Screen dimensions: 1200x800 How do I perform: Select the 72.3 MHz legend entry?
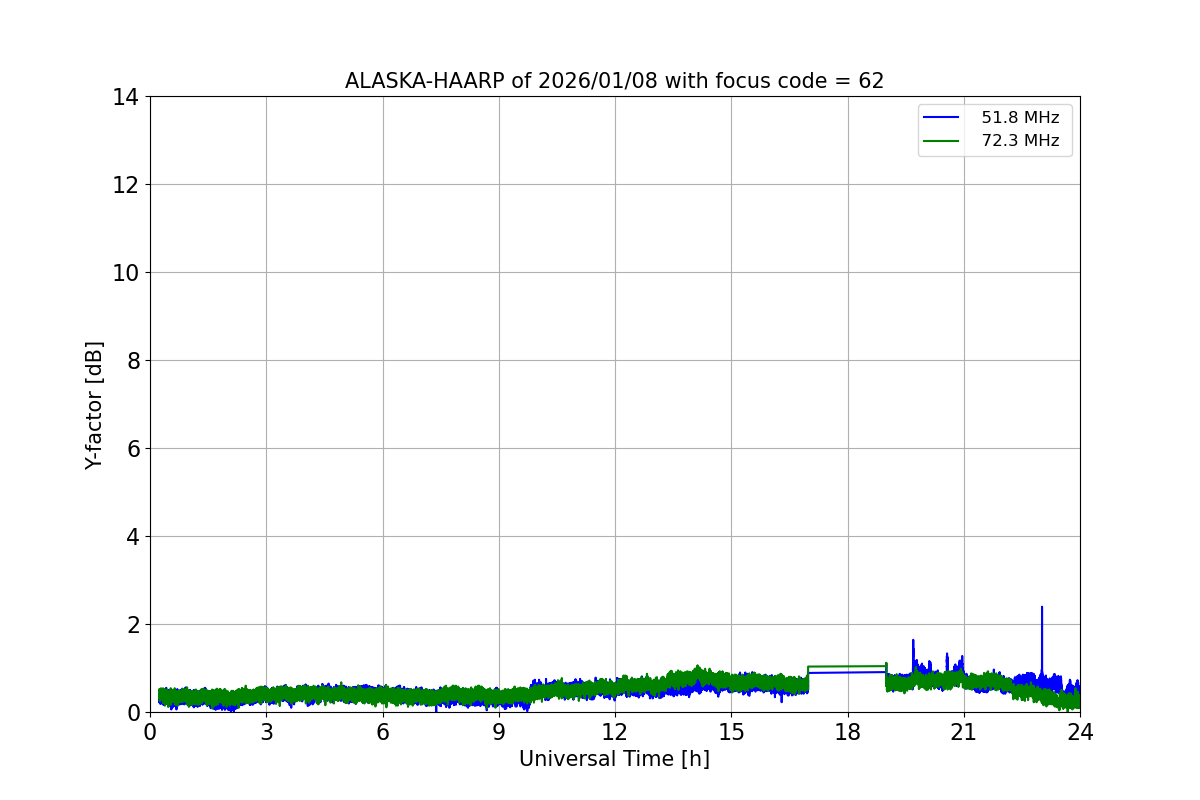pos(1020,141)
